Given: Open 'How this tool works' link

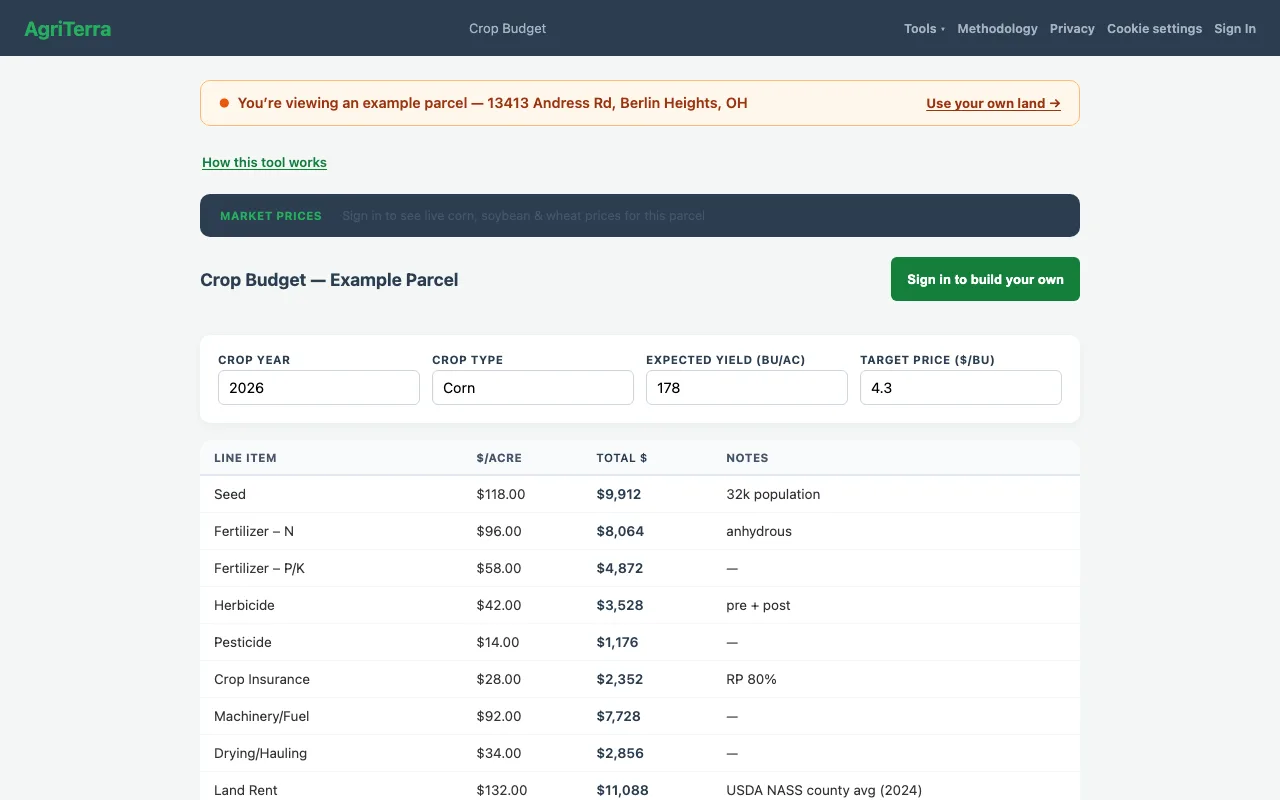Looking at the screenshot, I should (264, 162).
